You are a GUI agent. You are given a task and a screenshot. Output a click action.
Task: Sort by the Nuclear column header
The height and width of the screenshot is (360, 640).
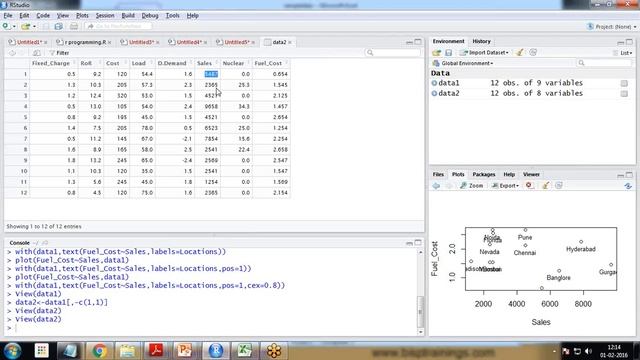tap(236, 63)
